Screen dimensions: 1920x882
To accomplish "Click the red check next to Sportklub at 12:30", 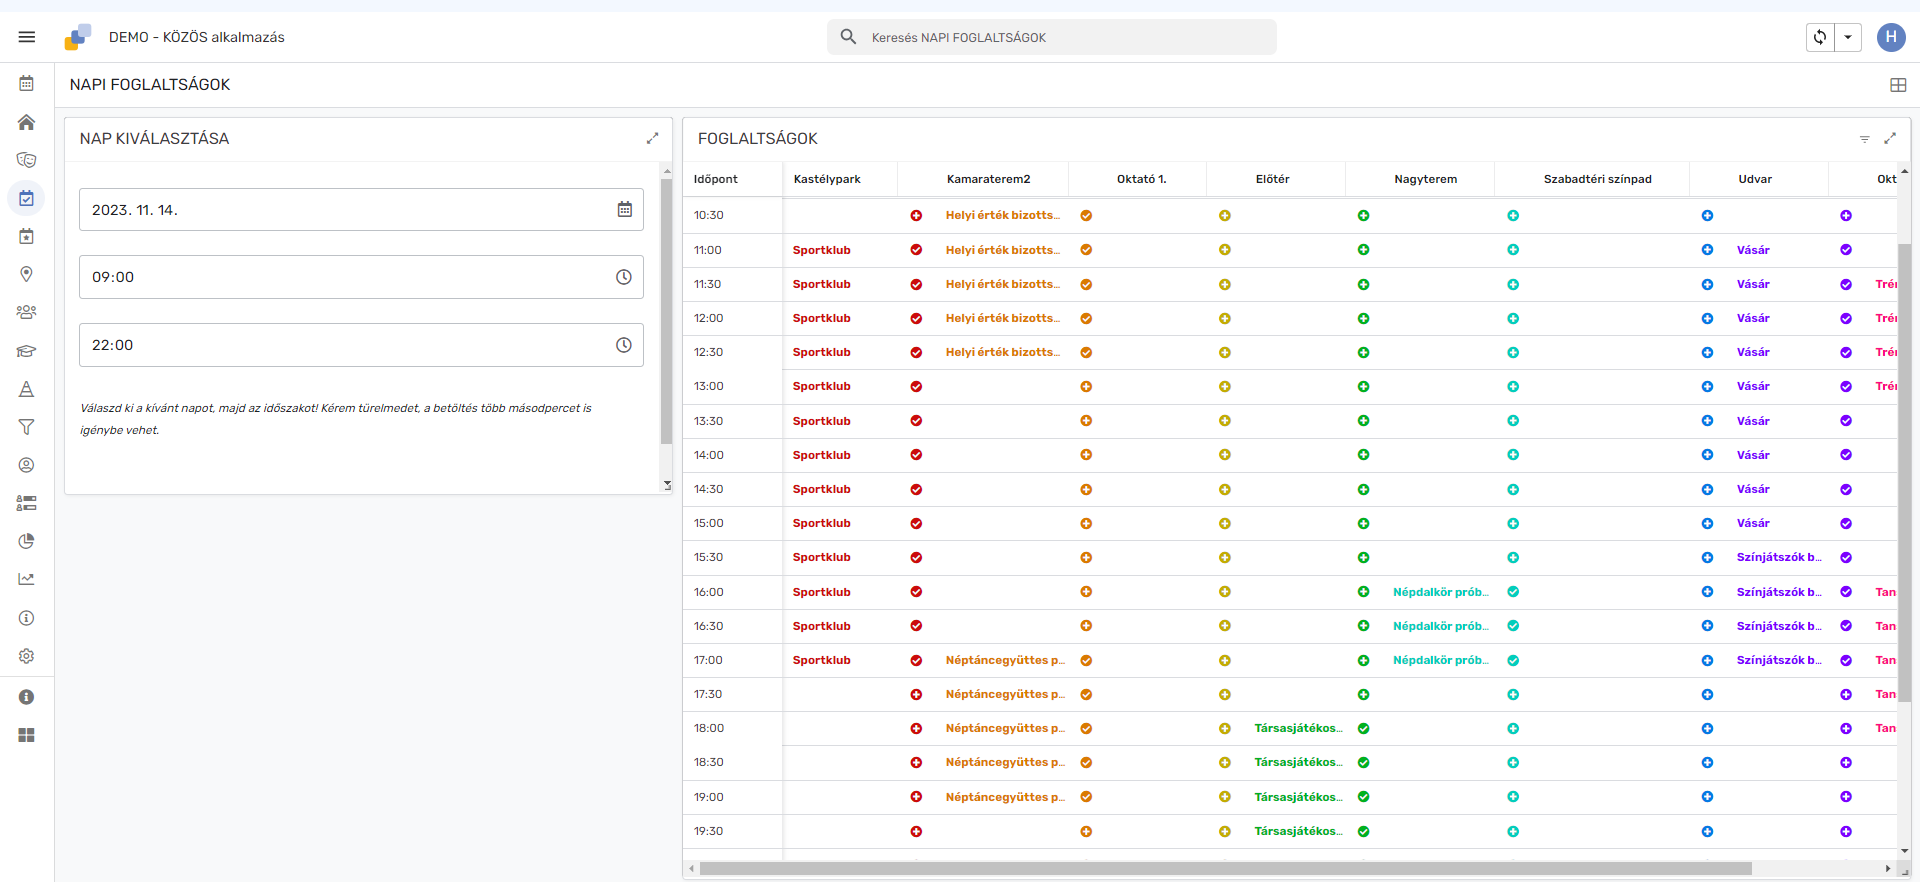I will [x=916, y=353].
